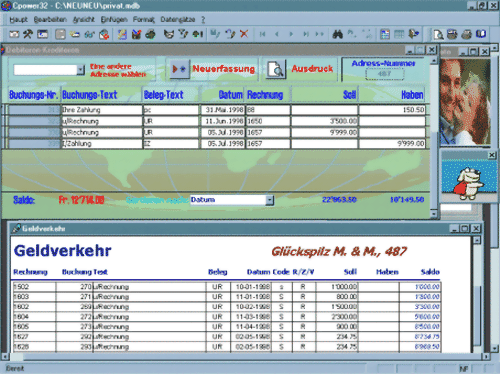The height and width of the screenshot is (374, 500).
Task: Expand the address selection combo box arrow
Action: (81, 69)
